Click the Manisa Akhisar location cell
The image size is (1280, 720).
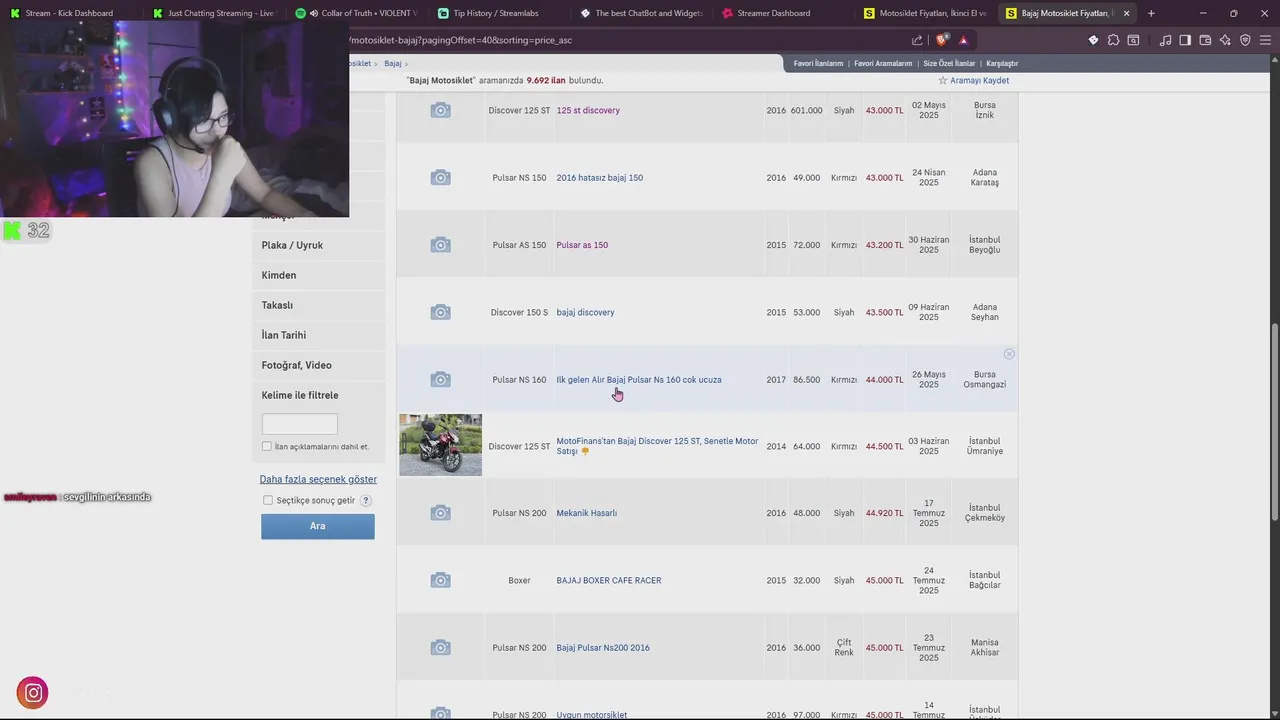click(985, 647)
